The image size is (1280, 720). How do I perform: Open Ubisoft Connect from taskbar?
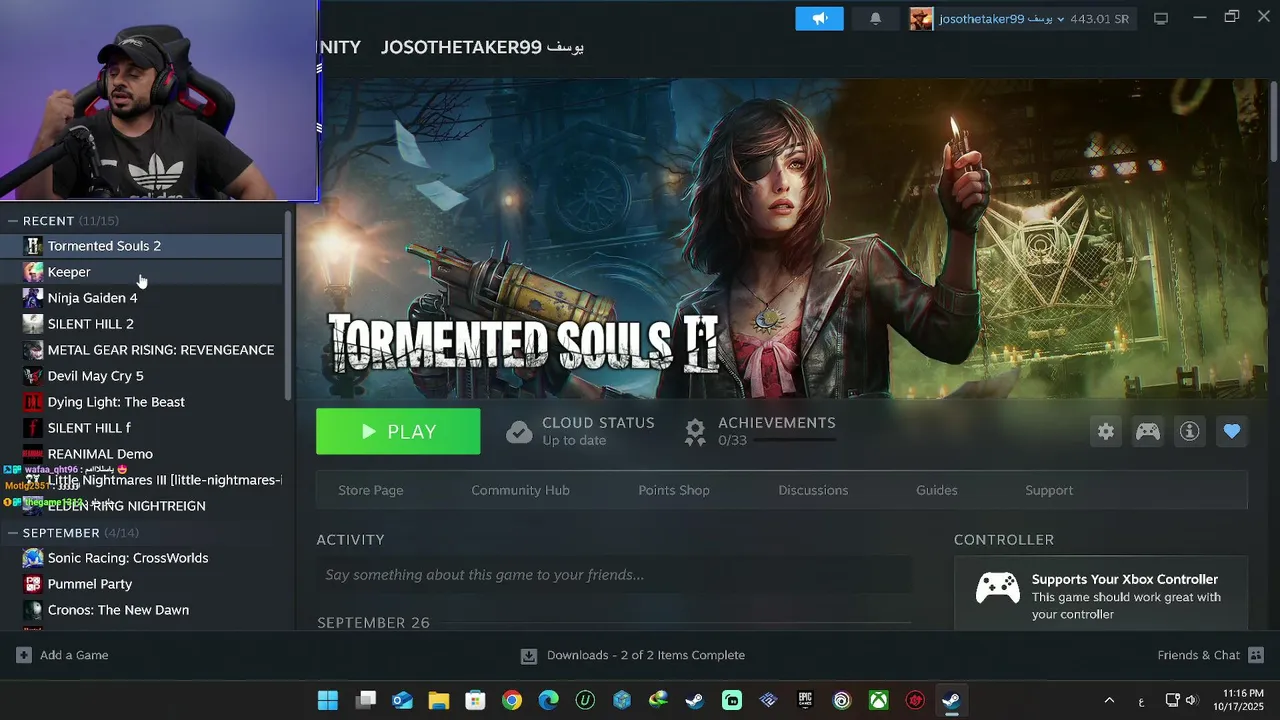point(842,700)
